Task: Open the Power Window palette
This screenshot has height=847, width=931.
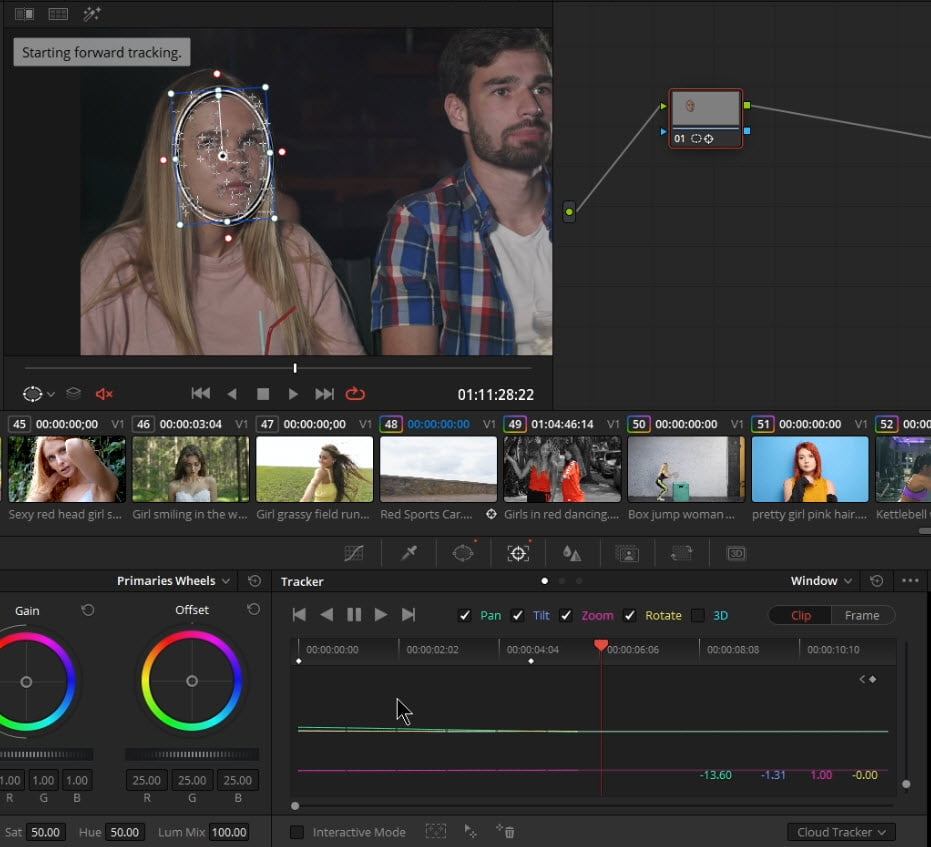Action: click(x=463, y=553)
